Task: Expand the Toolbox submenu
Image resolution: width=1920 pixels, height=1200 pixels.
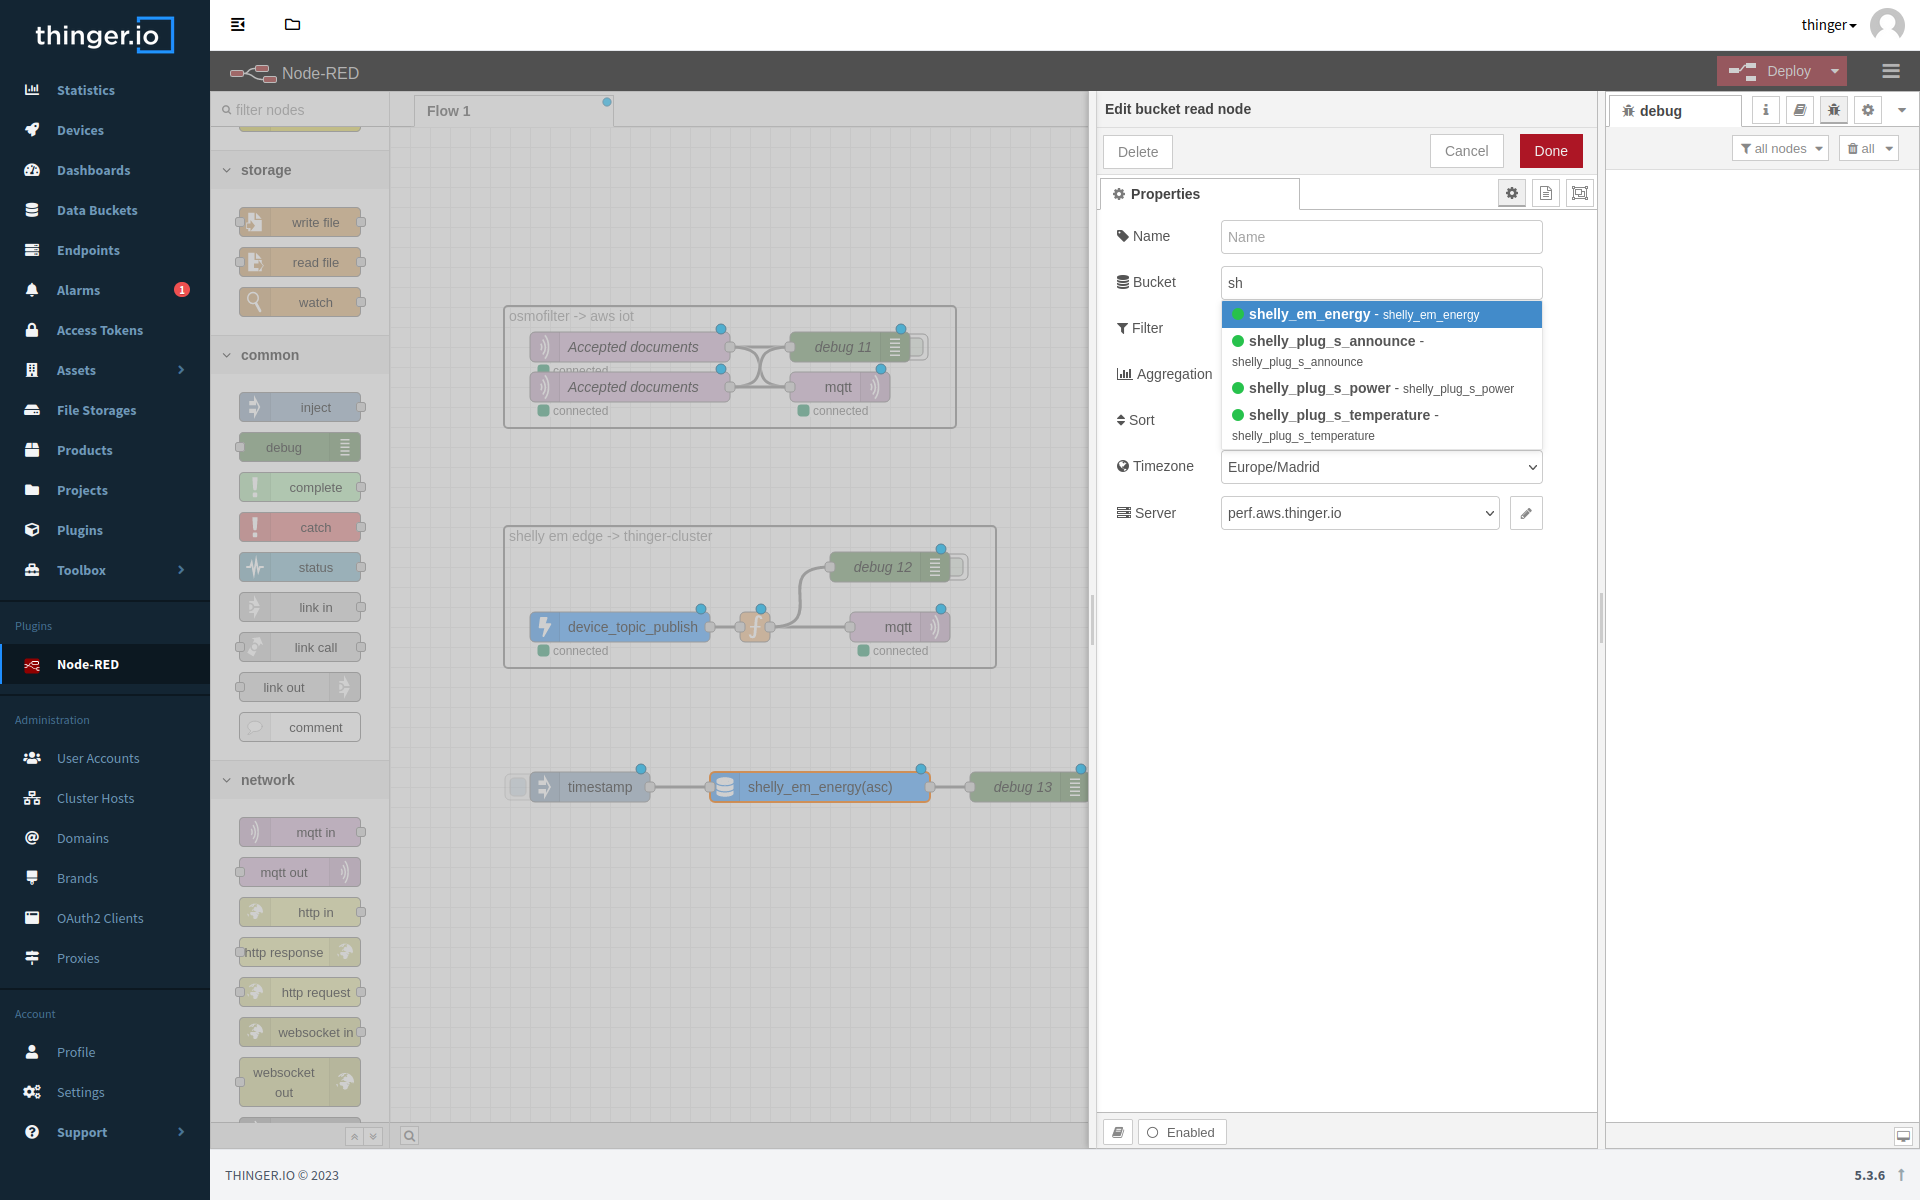Action: click(105, 570)
